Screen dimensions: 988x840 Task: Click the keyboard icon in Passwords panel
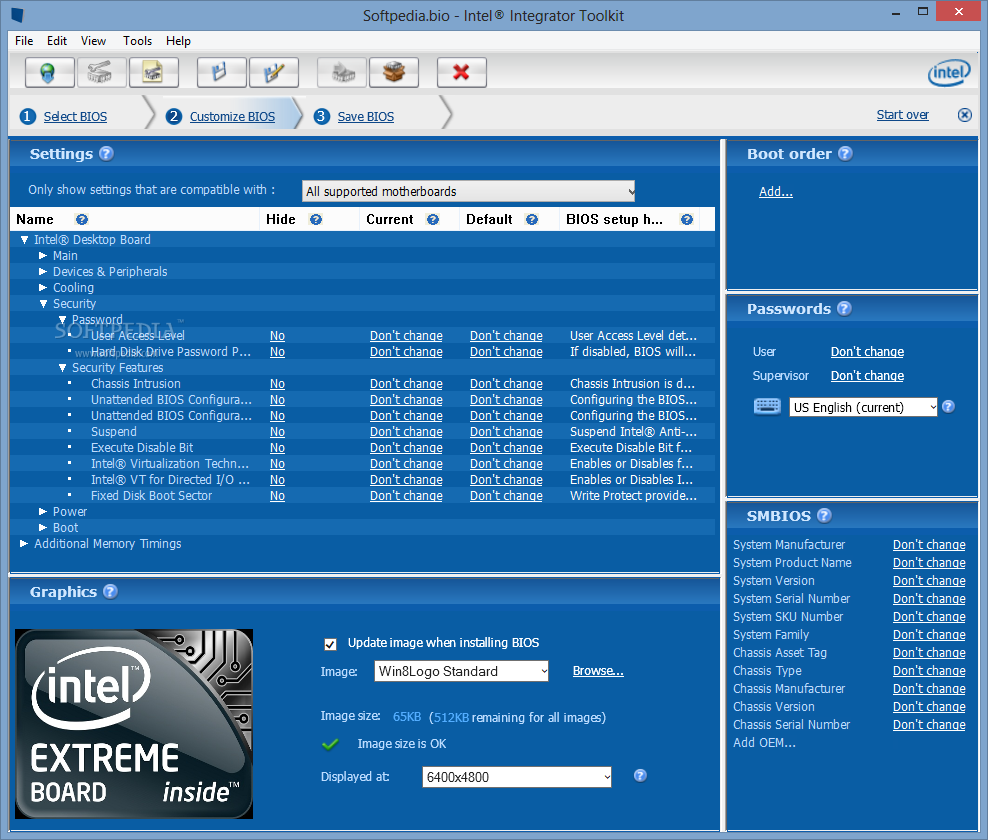click(767, 406)
